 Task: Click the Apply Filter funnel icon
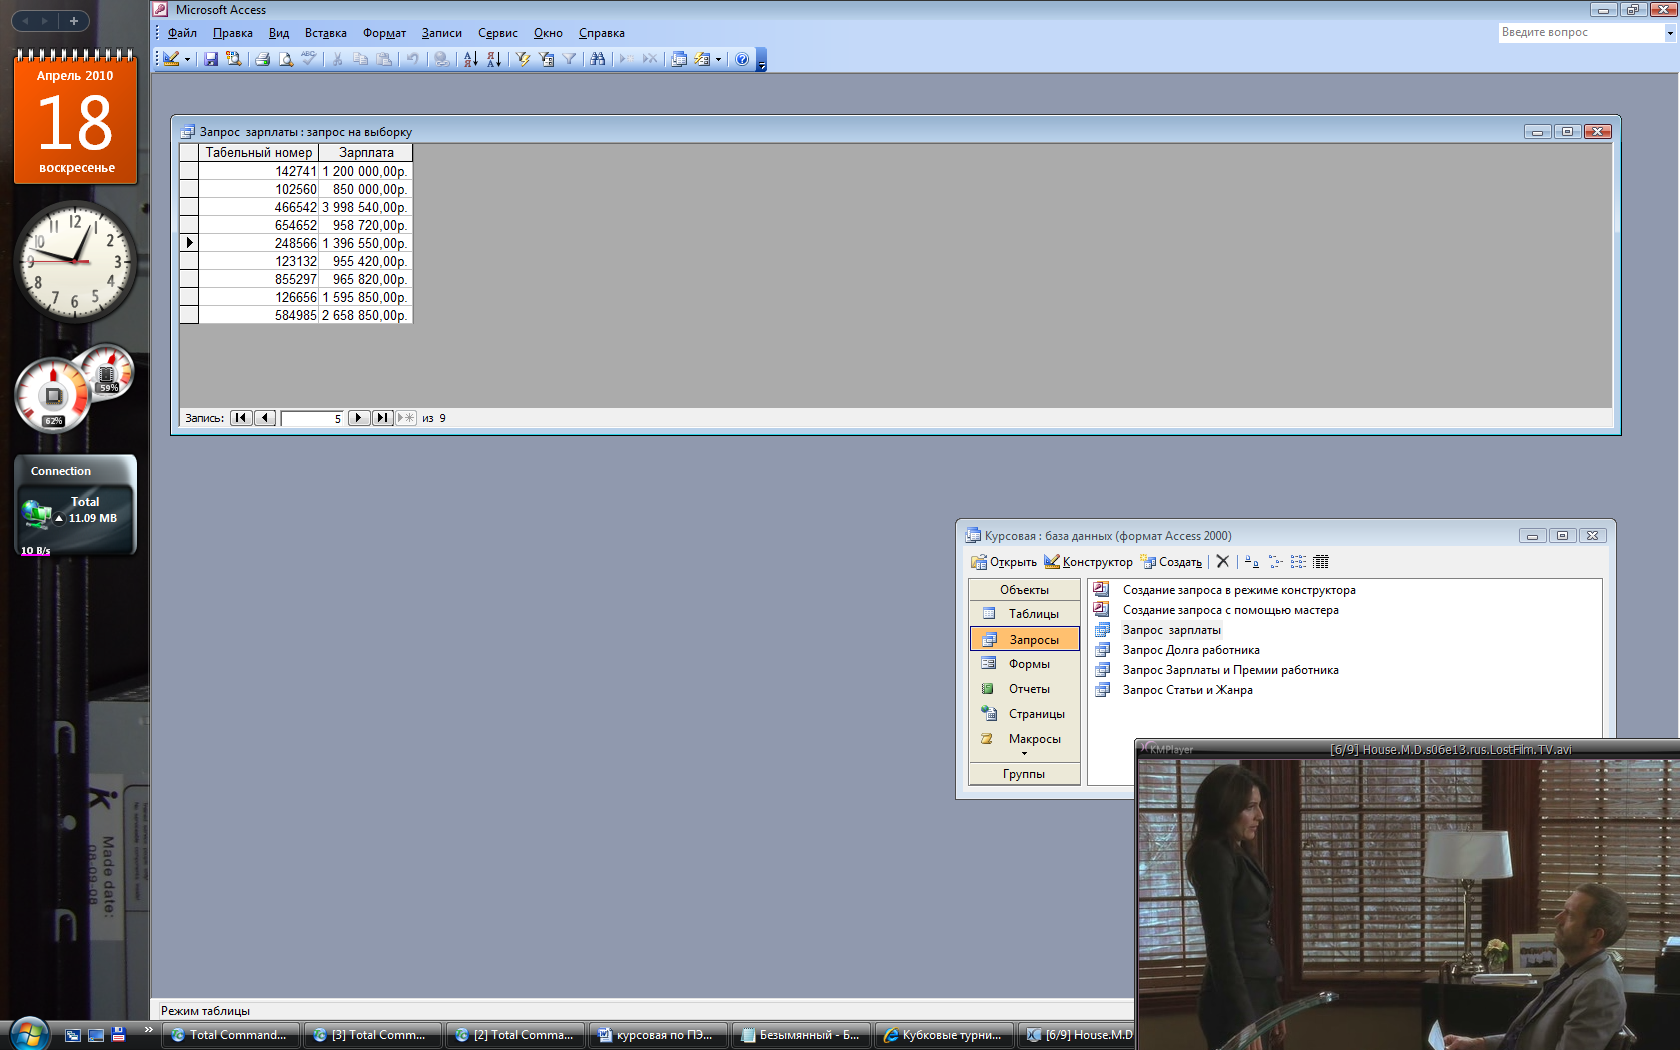coord(569,59)
